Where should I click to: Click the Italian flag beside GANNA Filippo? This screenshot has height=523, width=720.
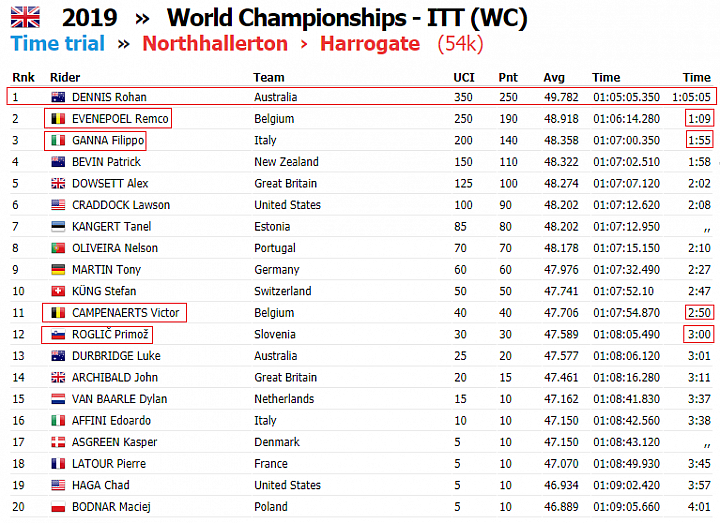(58, 140)
